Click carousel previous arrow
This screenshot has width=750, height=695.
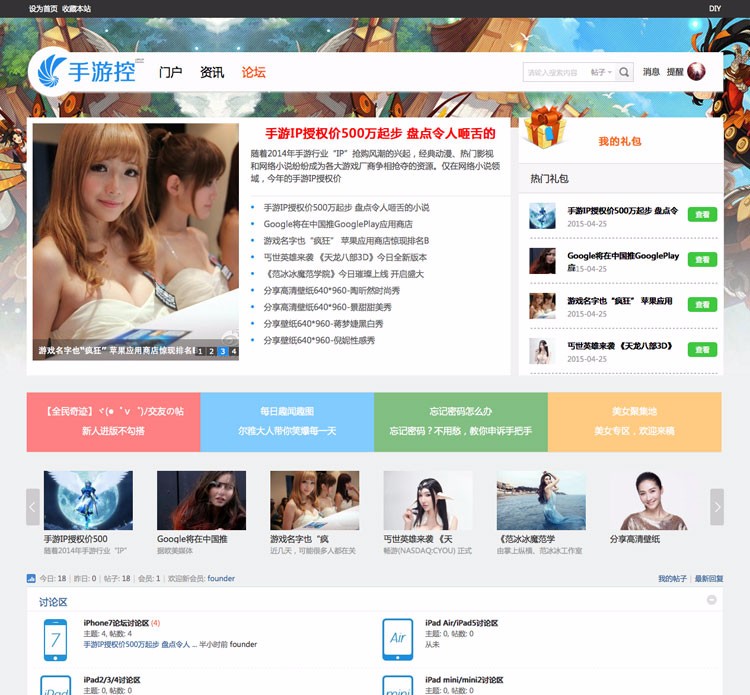pos(33,507)
